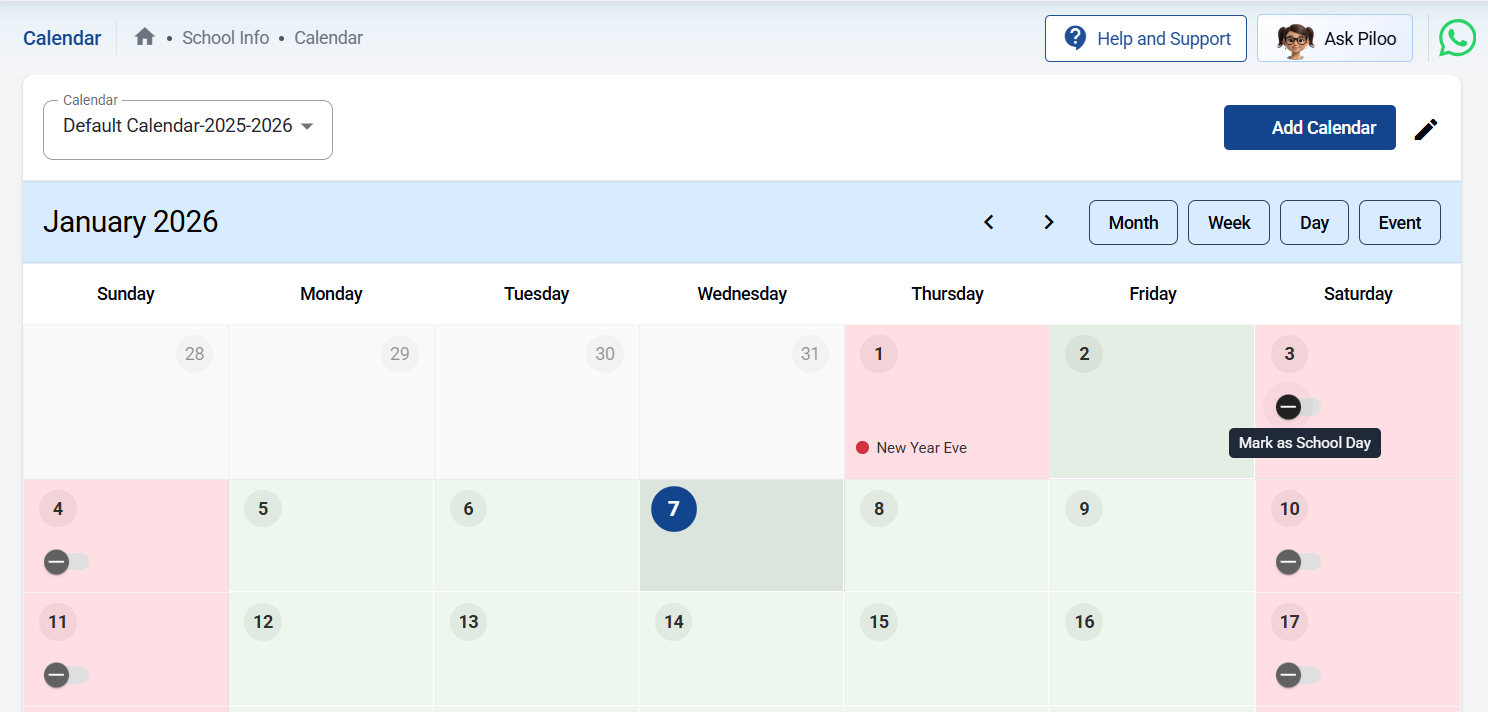Toggle January 17 as school day

click(x=1296, y=676)
